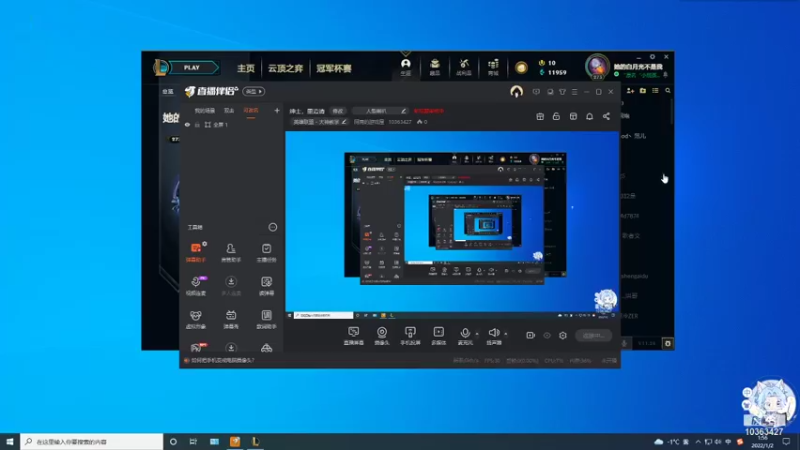The height and width of the screenshot is (450, 800).
Task: Open the record video icon near settings
Action: [x=531, y=335]
